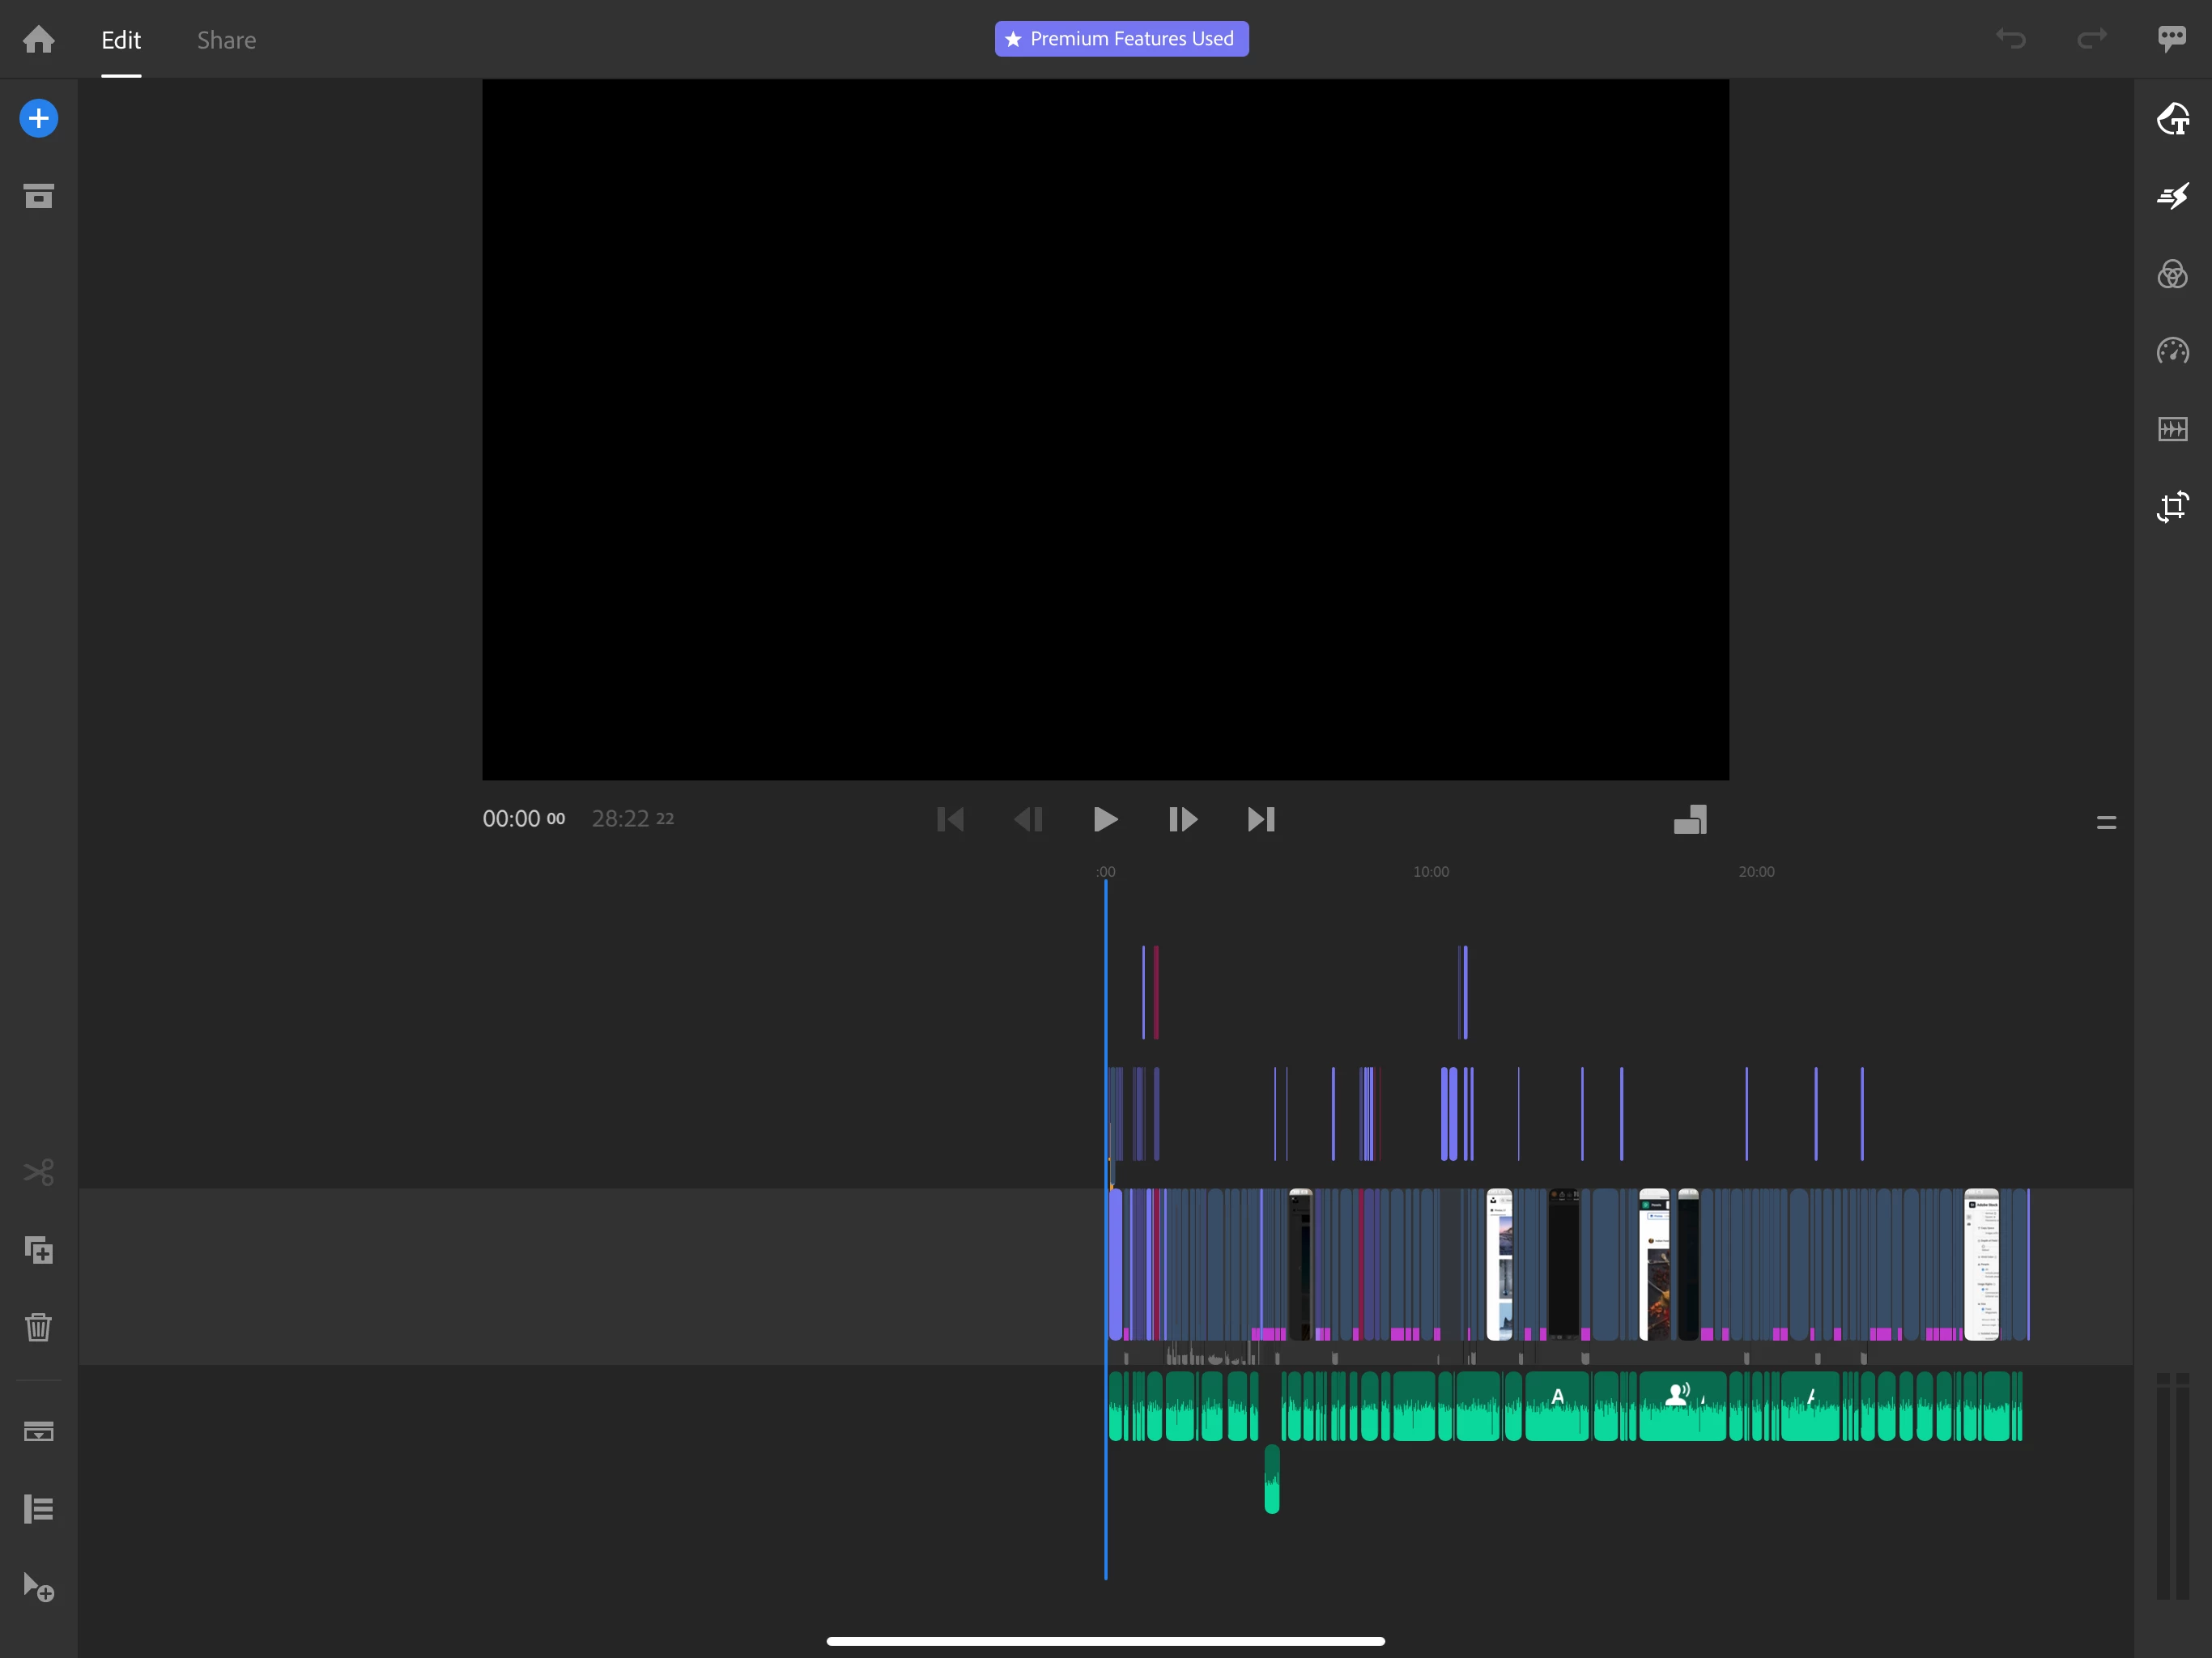Image resolution: width=2212 pixels, height=1658 pixels.
Task: Go to the Home screen
Action: [38, 40]
